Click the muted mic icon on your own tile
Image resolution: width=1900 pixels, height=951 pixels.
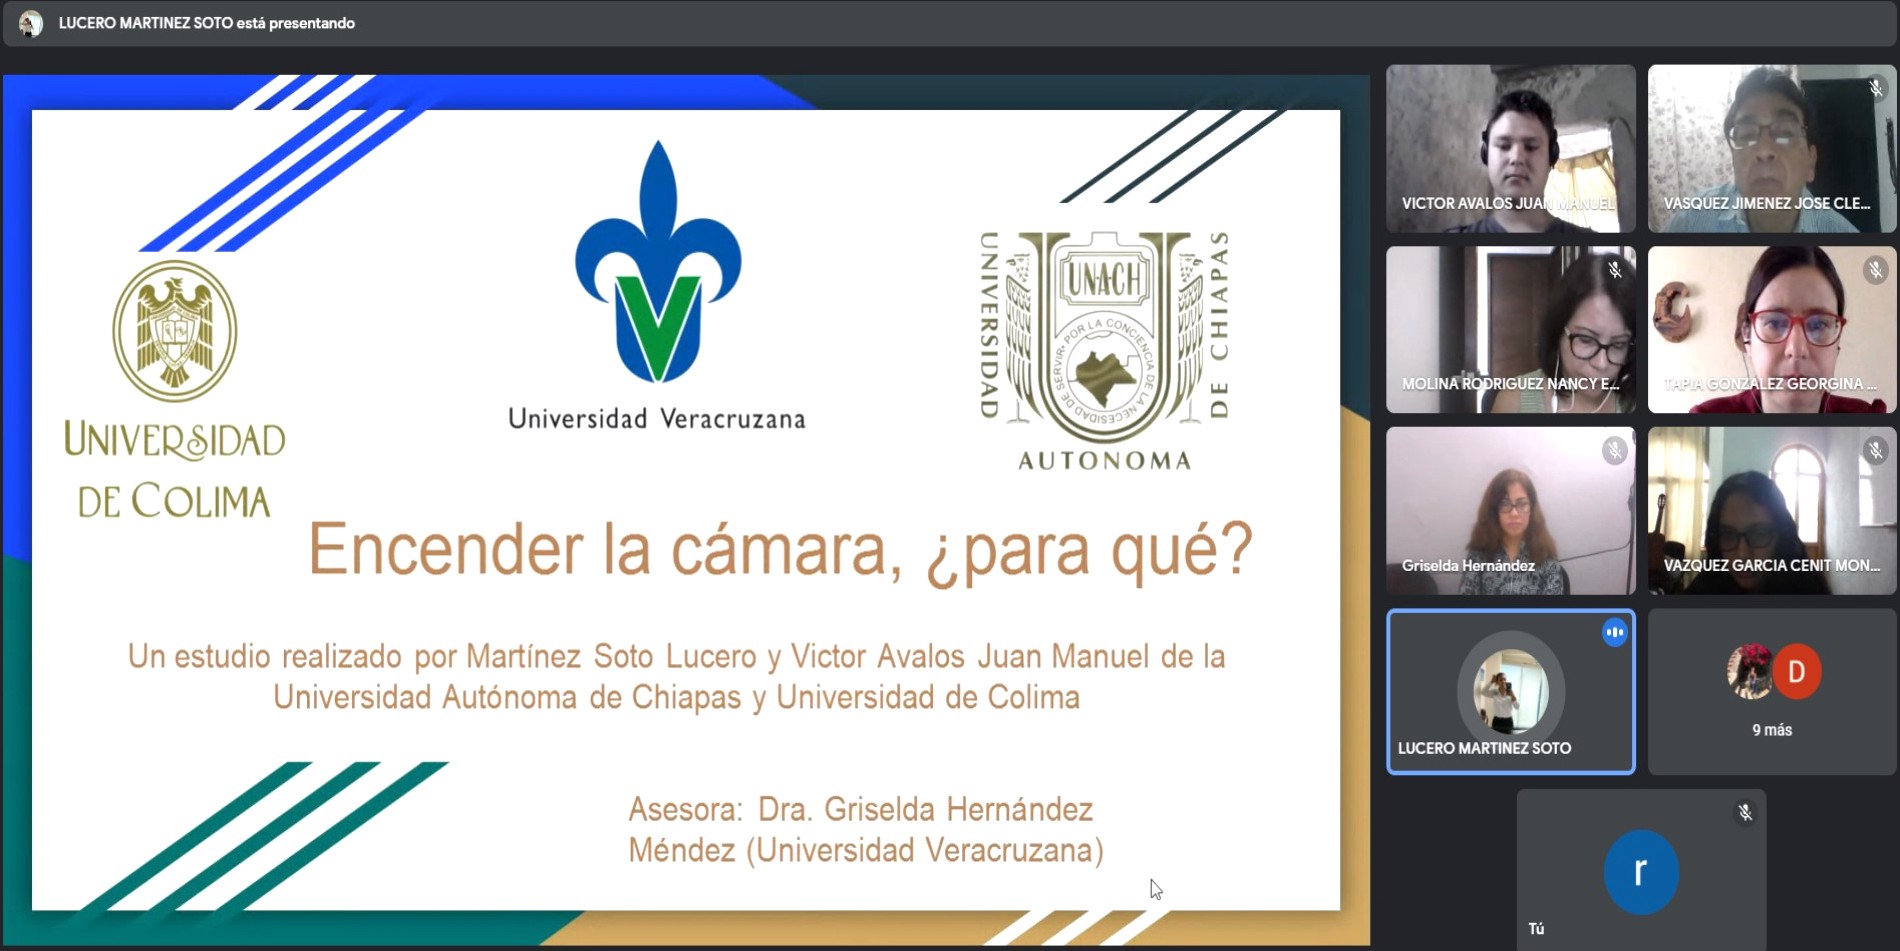click(x=1745, y=813)
